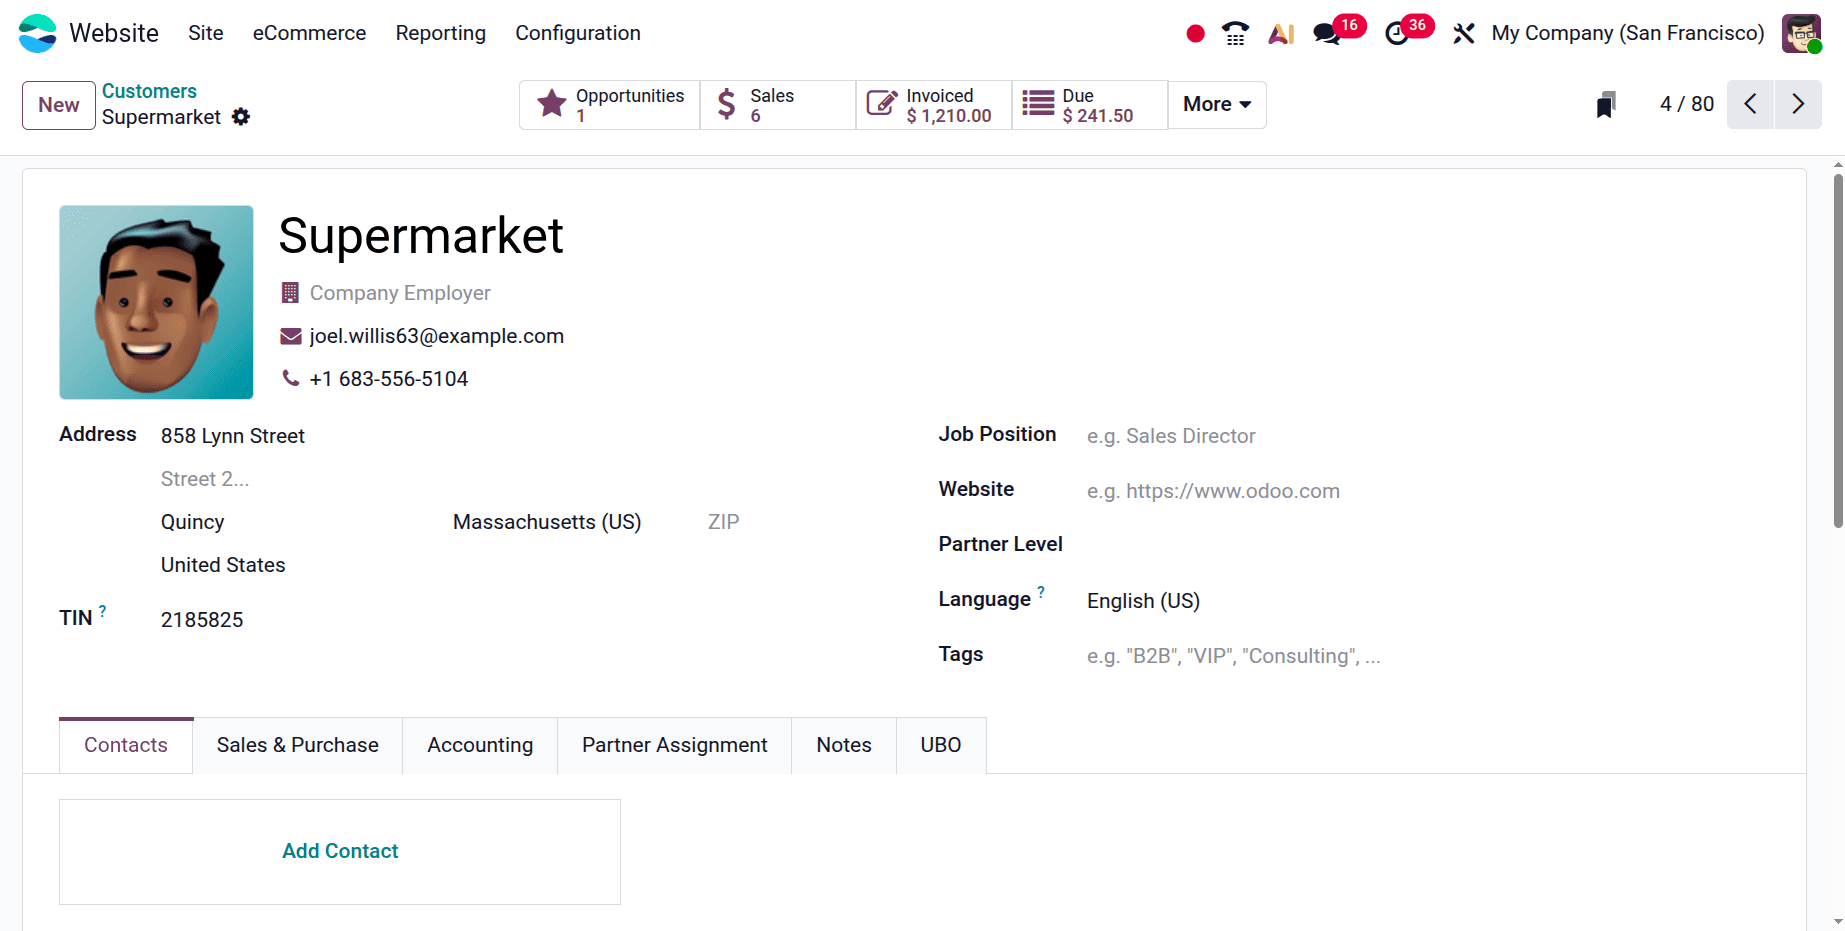Go to the next record arrow

click(x=1798, y=104)
